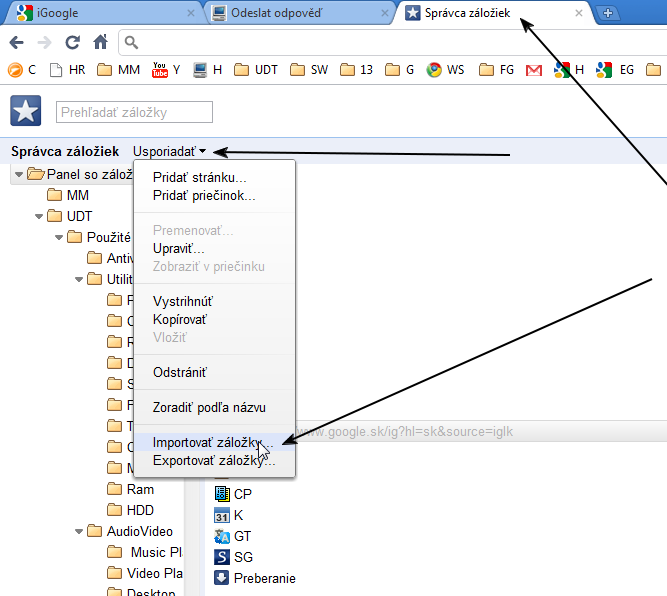667x596 pixels.
Task: Open the calendar K bookmark
Action: tap(228, 515)
